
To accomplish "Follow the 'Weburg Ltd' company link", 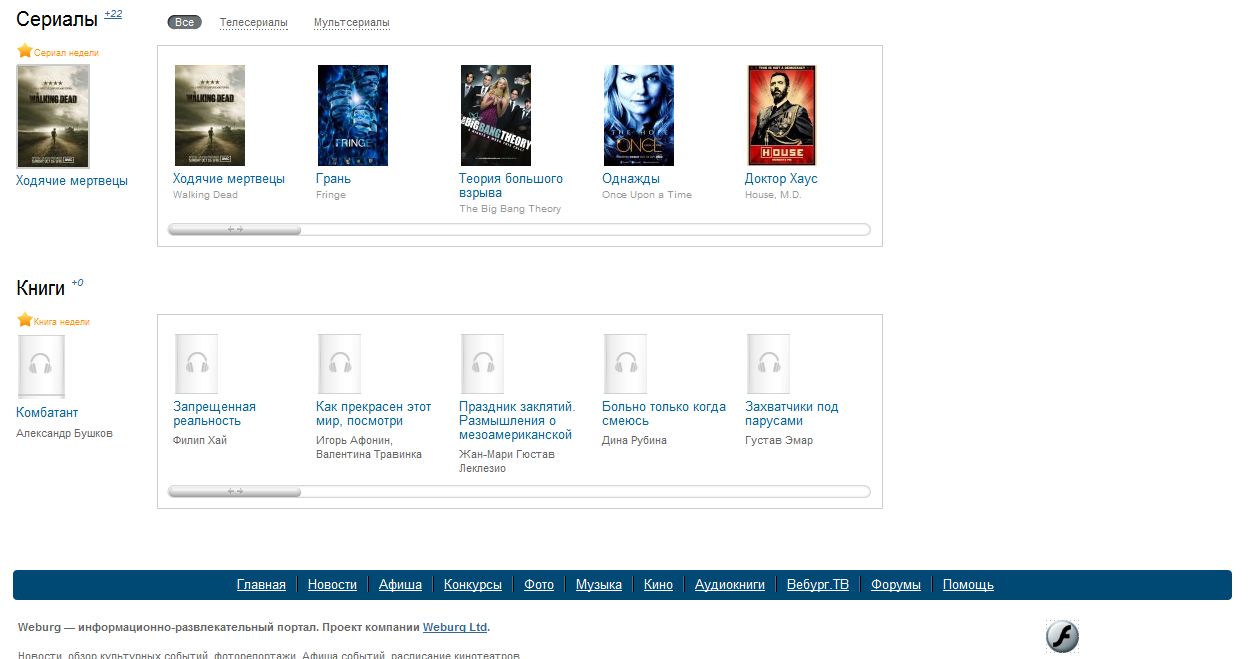I will pos(455,627).
